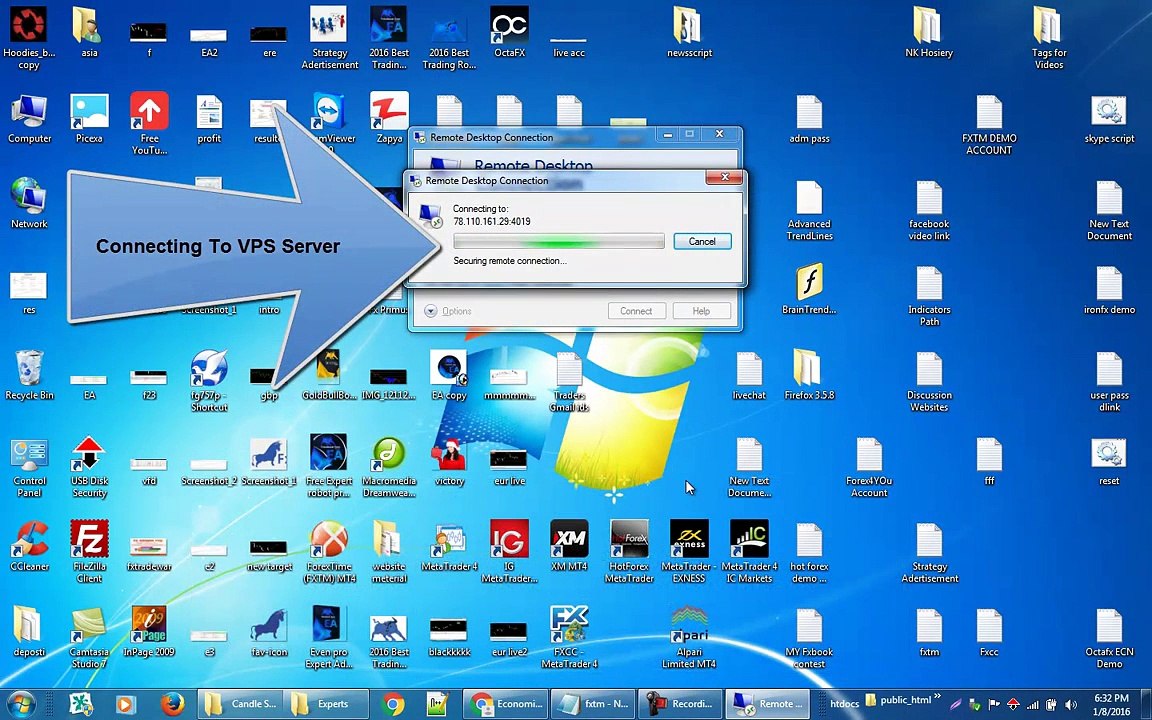Open Chrome from the taskbar
The width and height of the screenshot is (1152, 720).
[x=393, y=704]
